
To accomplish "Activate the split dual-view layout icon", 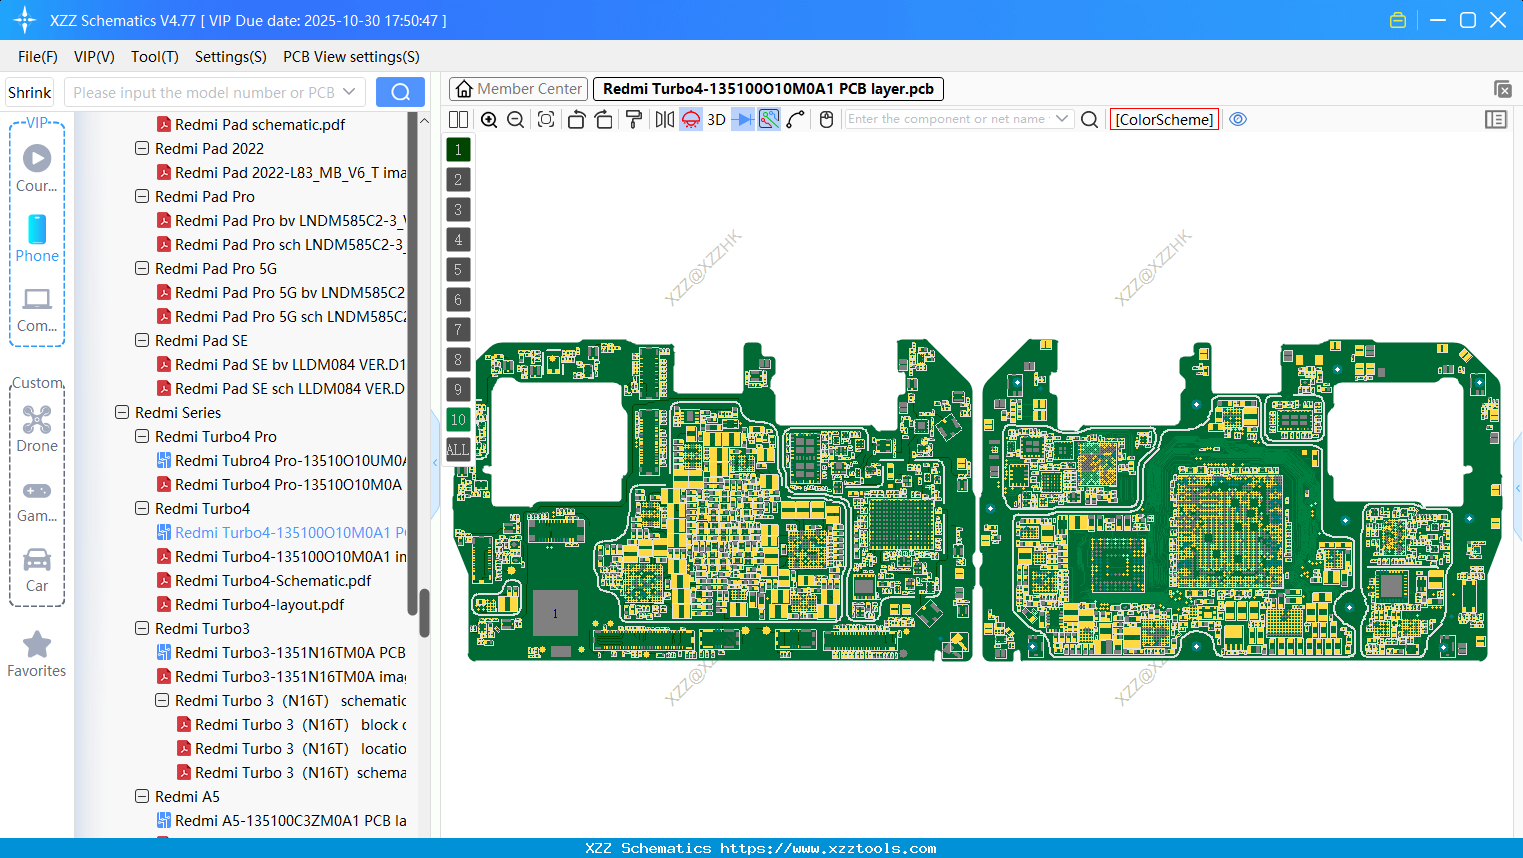I will point(457,119).
